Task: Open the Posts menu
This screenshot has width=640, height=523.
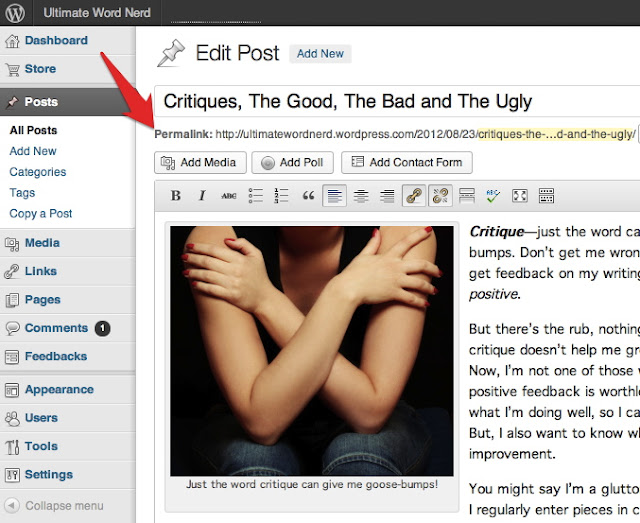Action: click(67, 102)
